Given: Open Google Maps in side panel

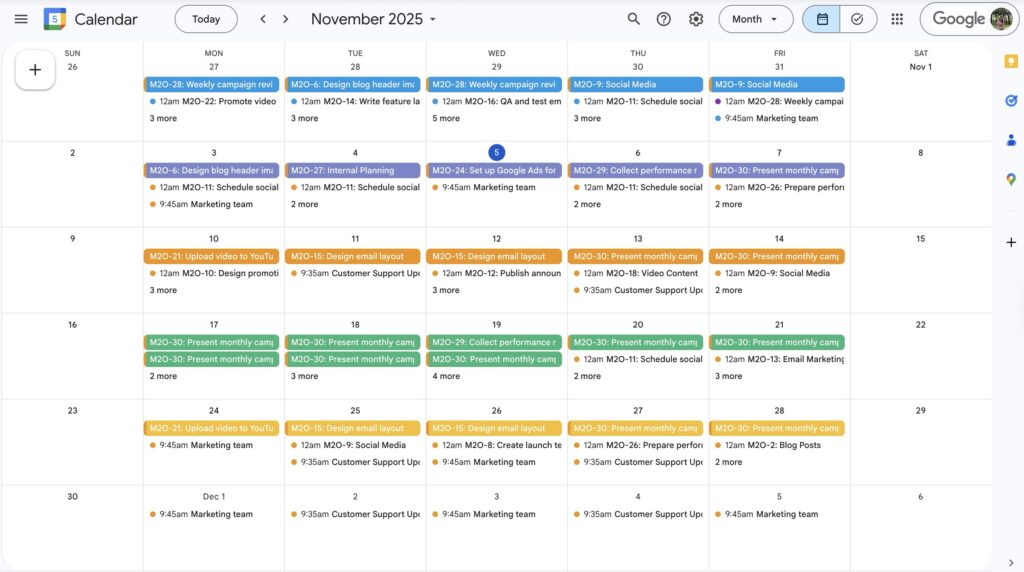Looking at the screenshot, I should (x=1011, y=179).
